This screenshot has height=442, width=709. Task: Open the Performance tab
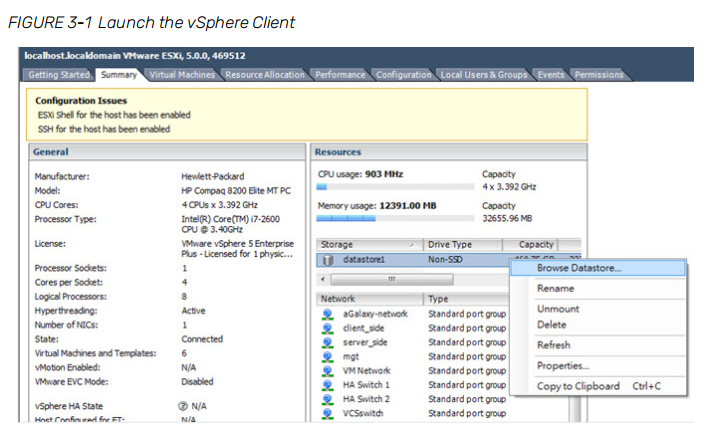(x=340, y=75)
